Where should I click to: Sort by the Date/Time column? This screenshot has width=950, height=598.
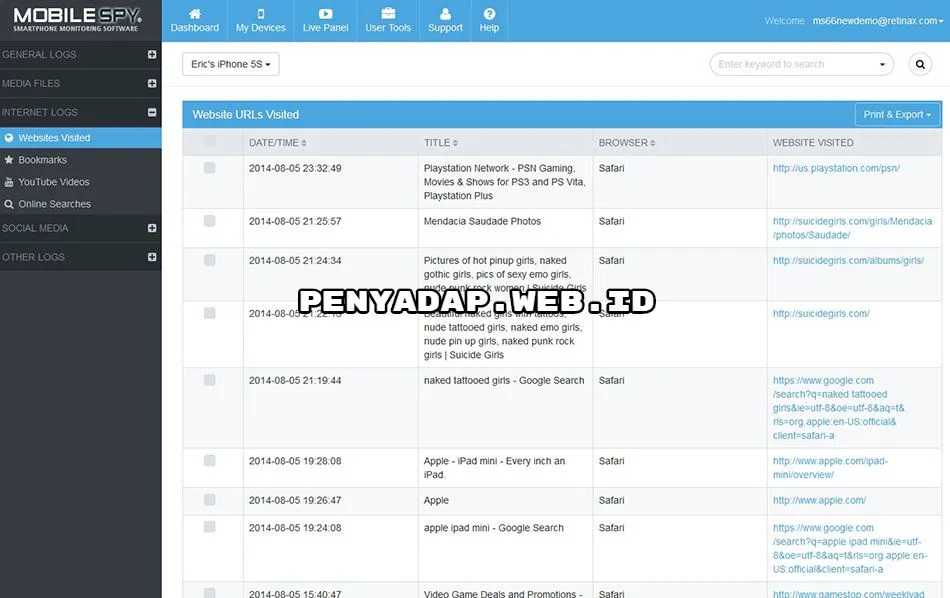[277, 143]
